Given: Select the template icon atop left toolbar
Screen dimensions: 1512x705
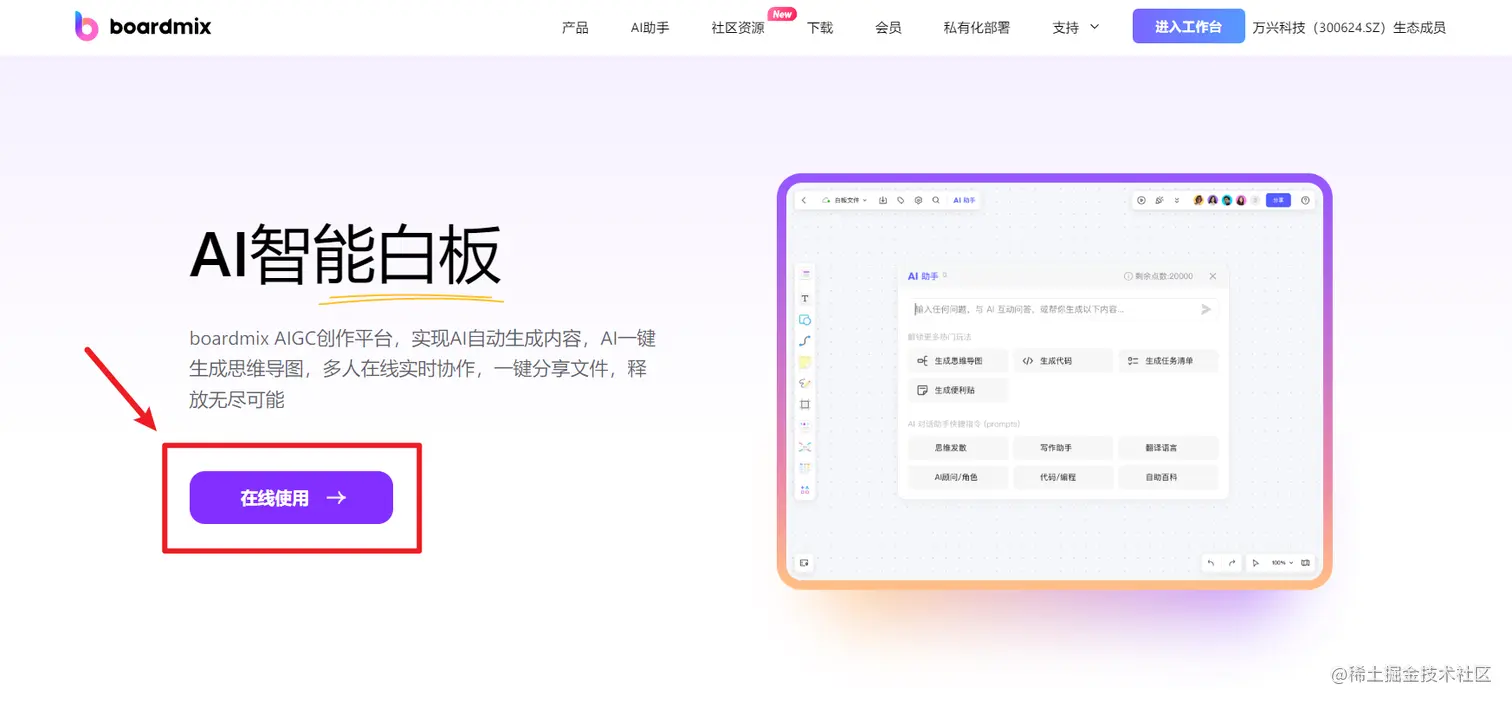Looking at the screenshot, I should point(805,273).
